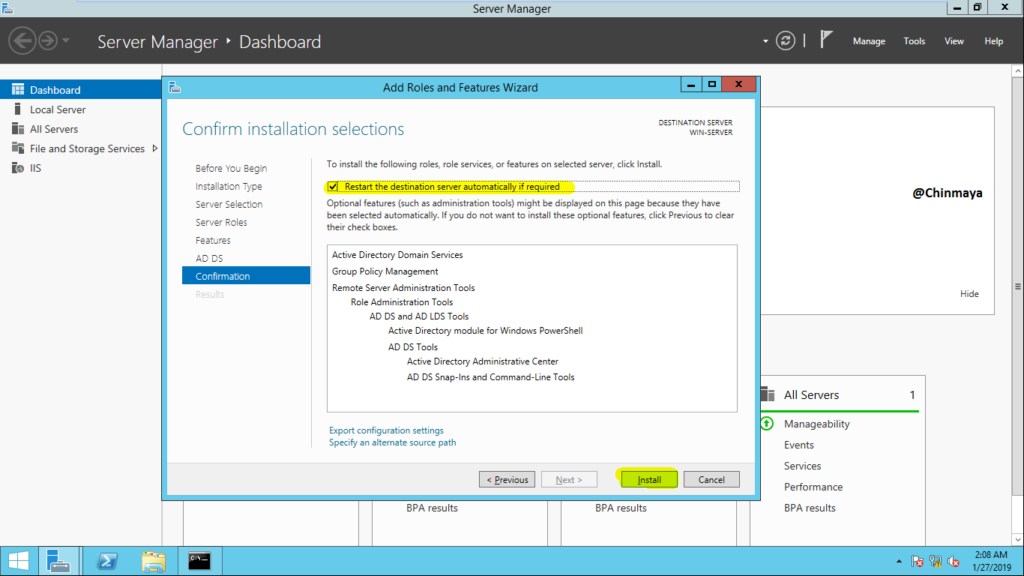
Task: Click 'AD DS Snap-Ins and Command-Line Tools'
Action: [x=490, y=377]
